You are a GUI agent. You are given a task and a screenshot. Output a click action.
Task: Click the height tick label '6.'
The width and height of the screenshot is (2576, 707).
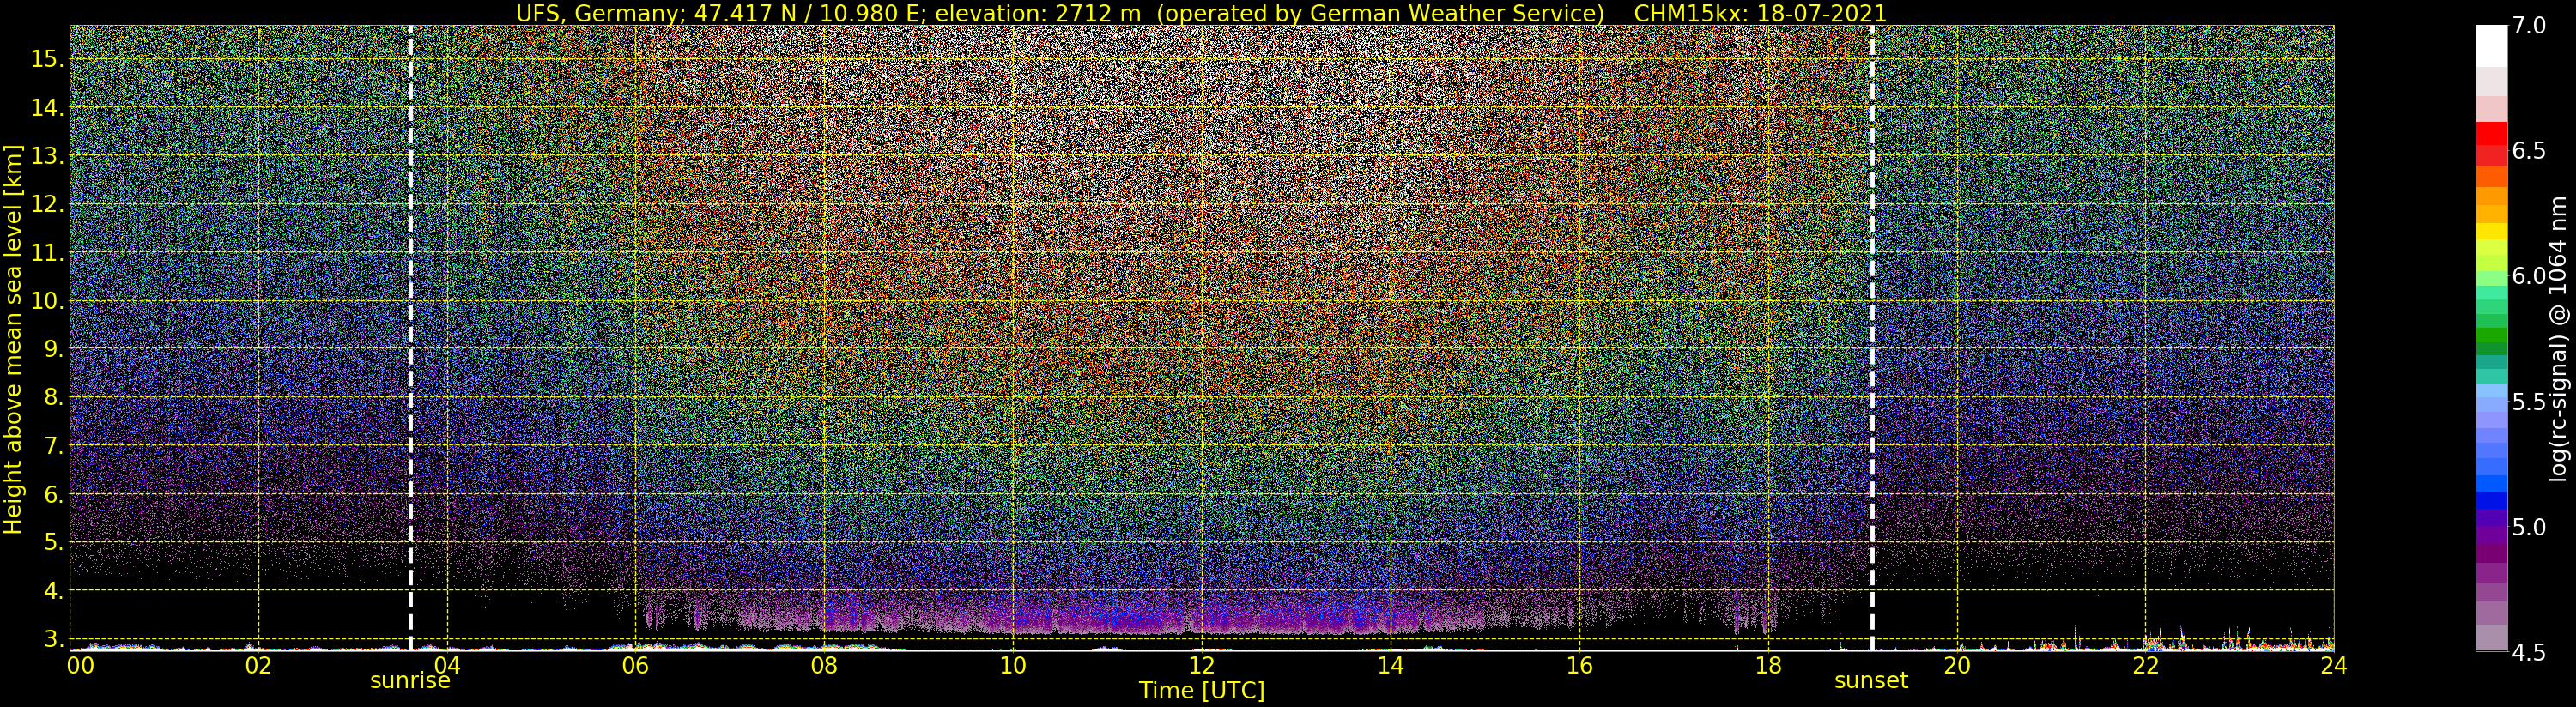53,494
